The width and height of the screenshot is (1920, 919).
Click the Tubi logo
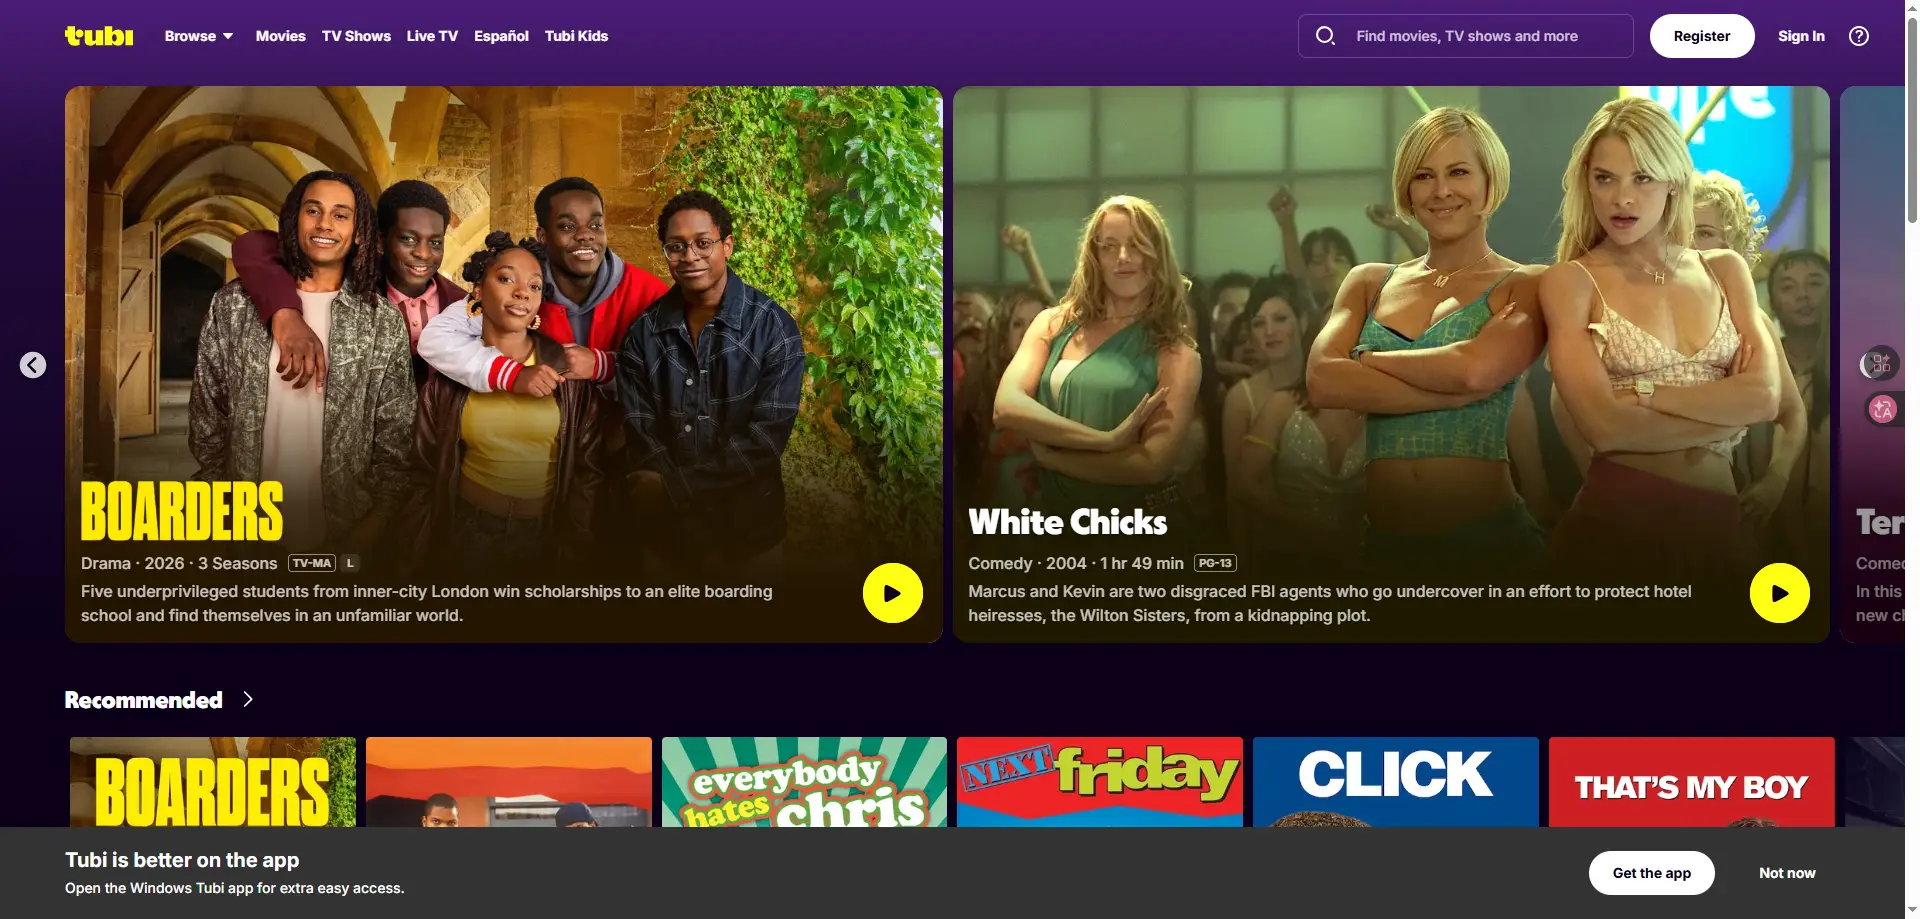(x=99, y=36)
